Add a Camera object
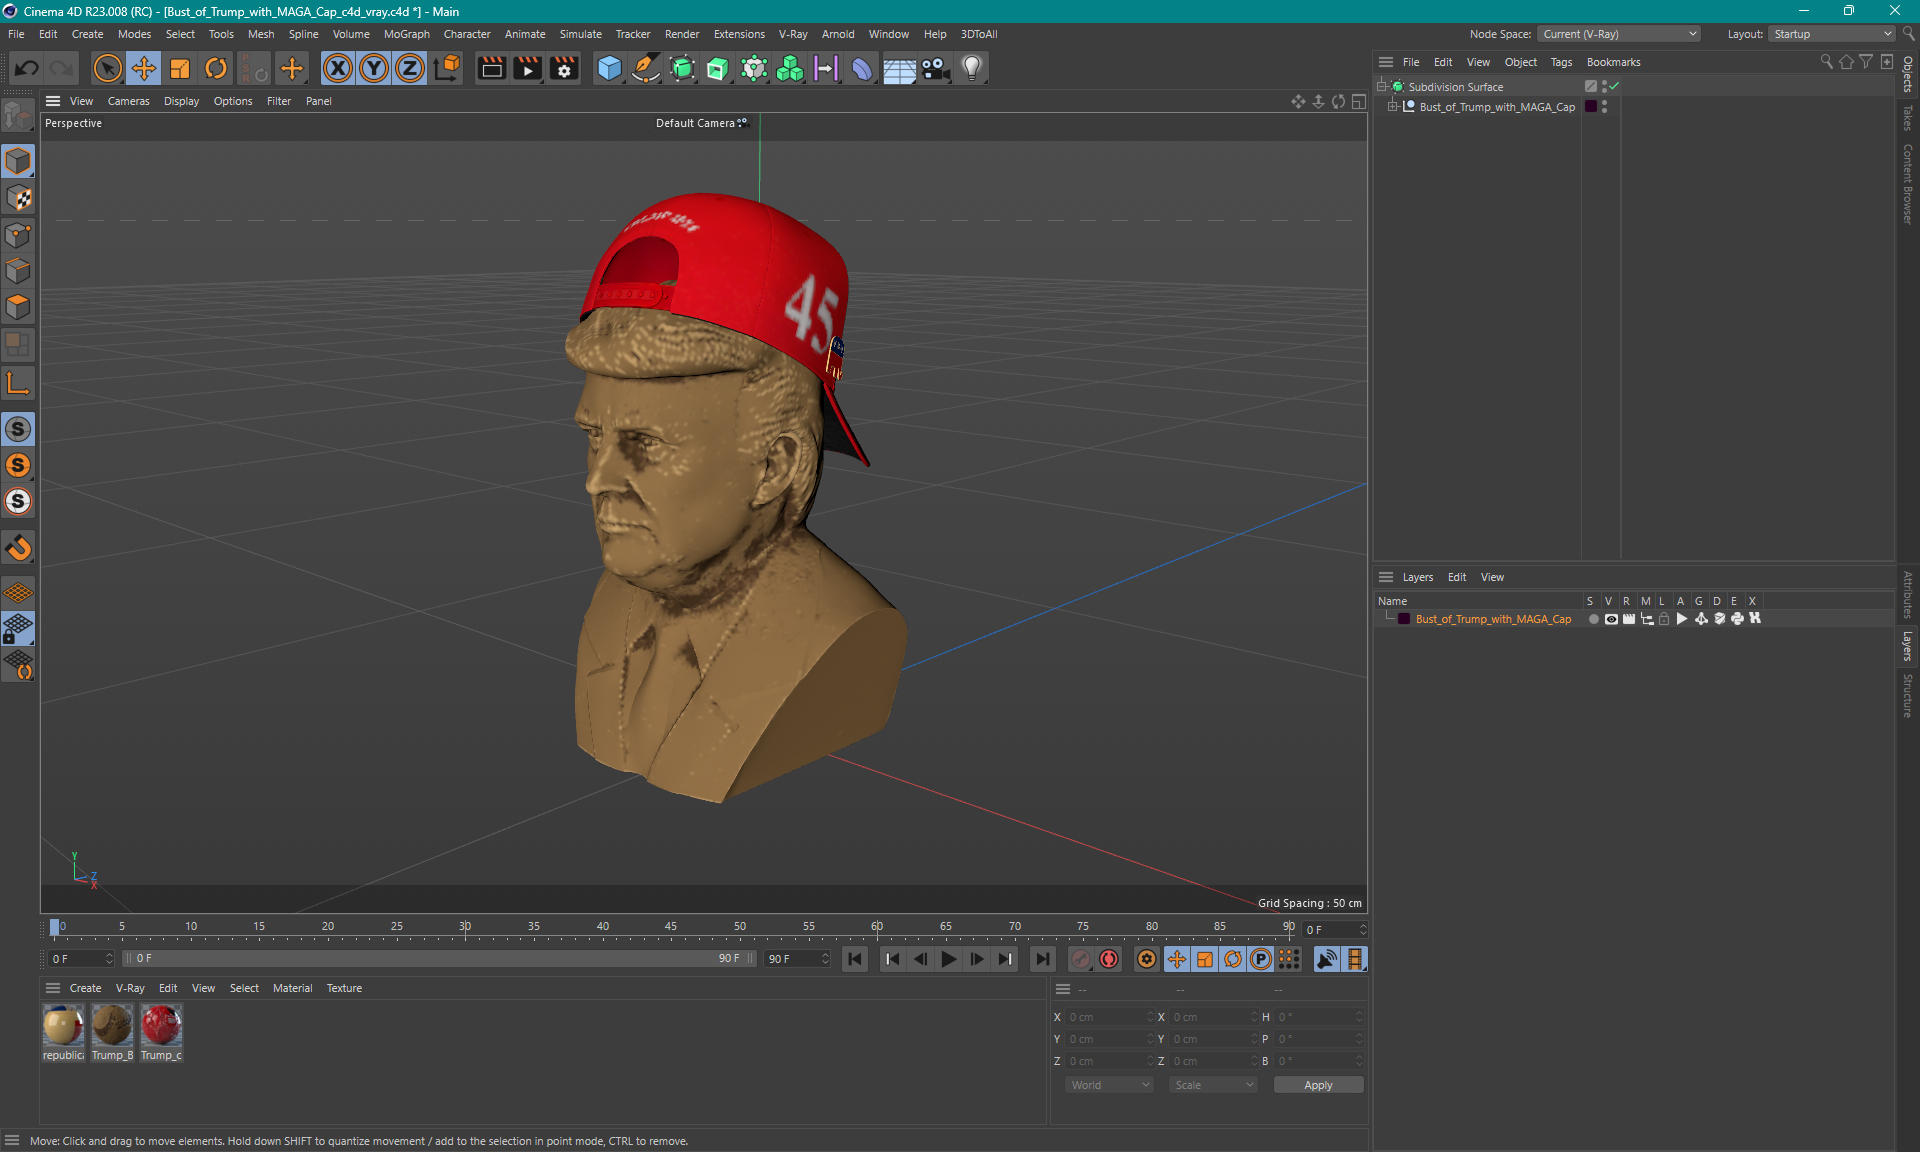The height and width of the screenshot is (1152, 1920). point(936,68)
